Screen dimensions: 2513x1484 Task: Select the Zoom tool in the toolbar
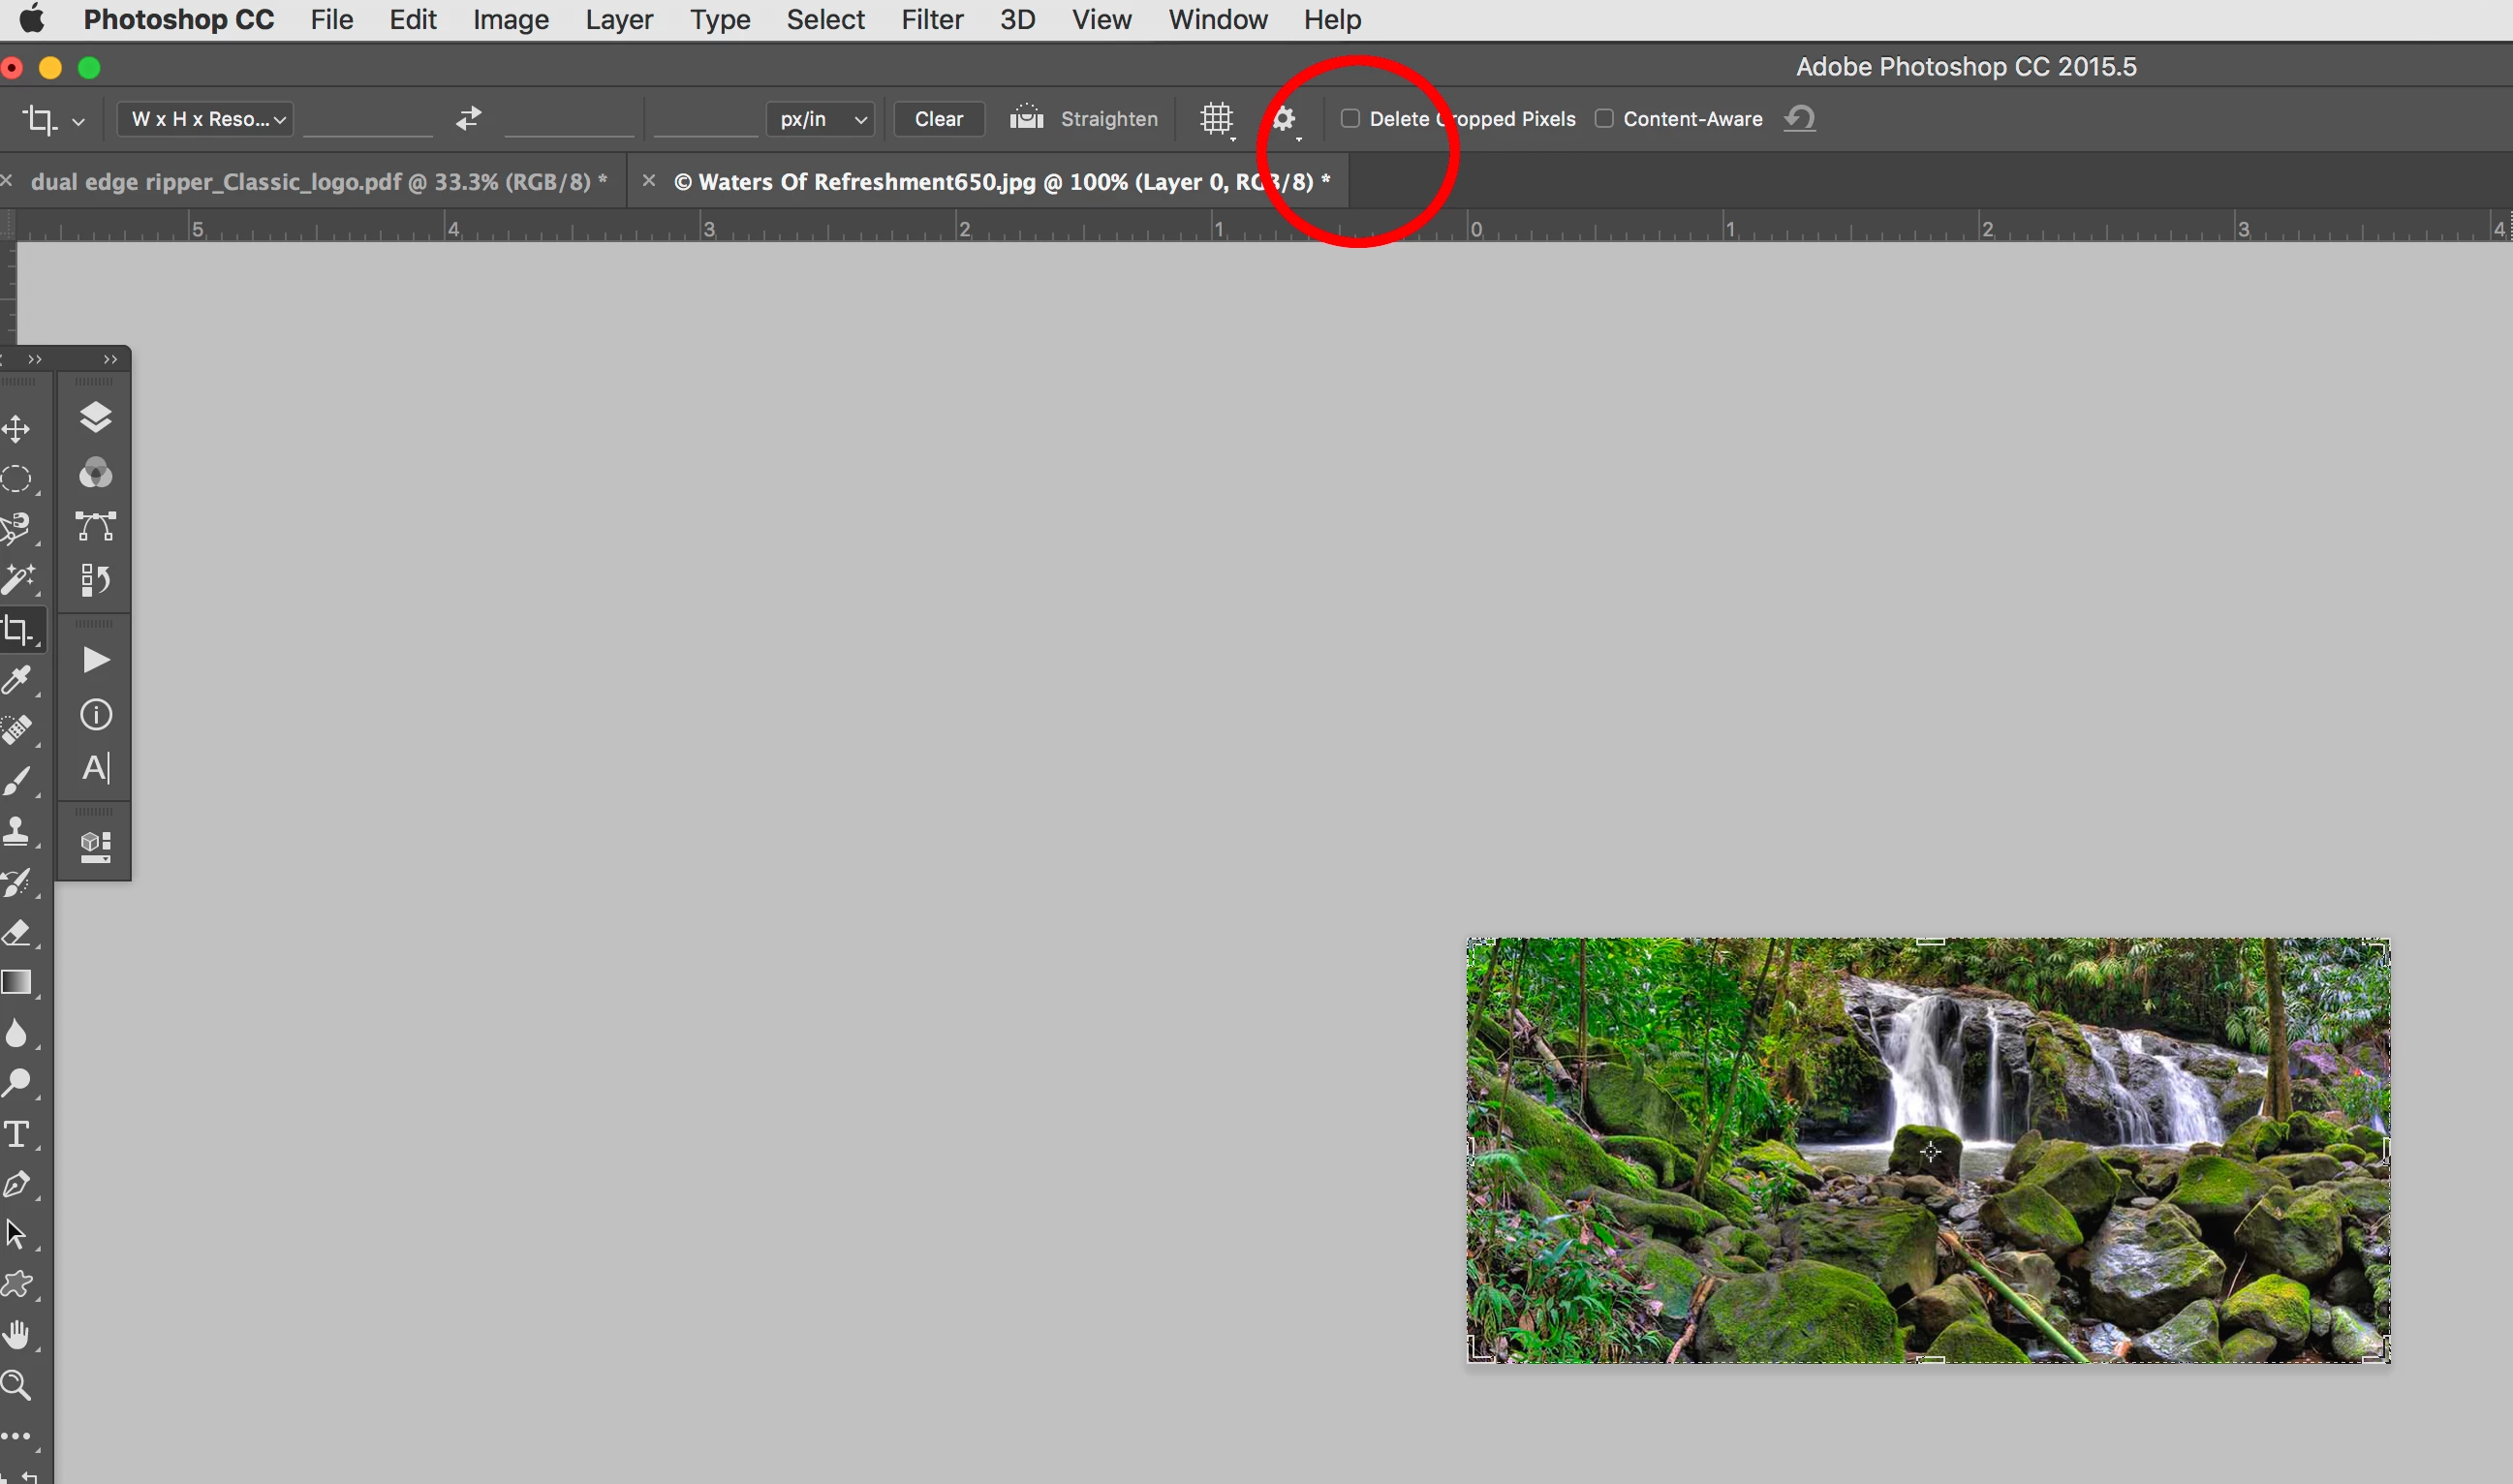pyautogui.click(x=16, y=1385)
